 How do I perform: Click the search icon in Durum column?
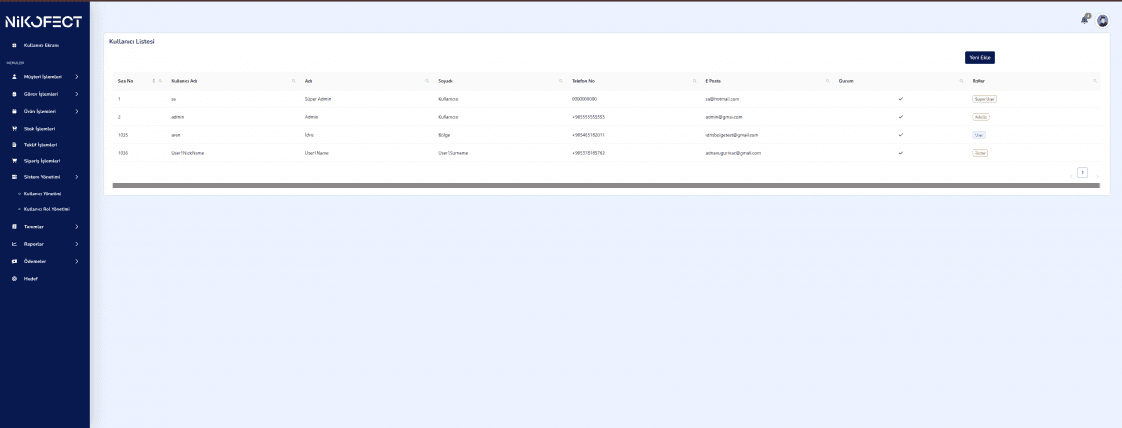pyautogui.click(x=962, y=81)
